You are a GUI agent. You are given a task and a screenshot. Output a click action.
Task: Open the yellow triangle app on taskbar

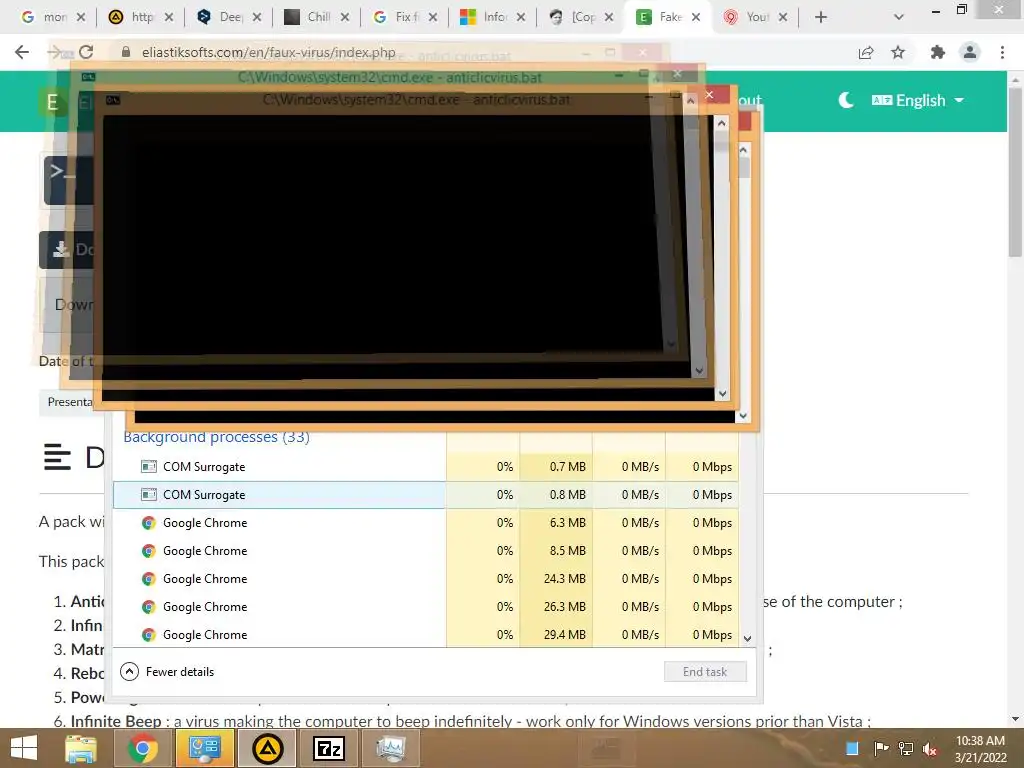[267, 748]
